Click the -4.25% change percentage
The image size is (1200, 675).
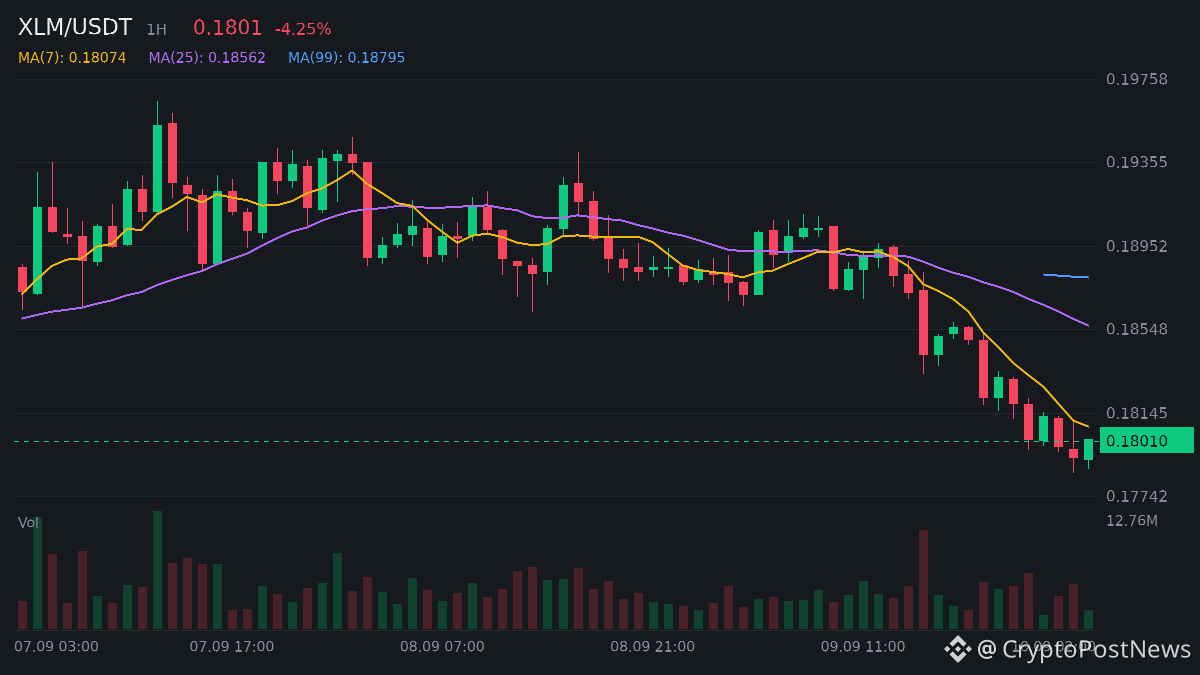pos(303,29)
